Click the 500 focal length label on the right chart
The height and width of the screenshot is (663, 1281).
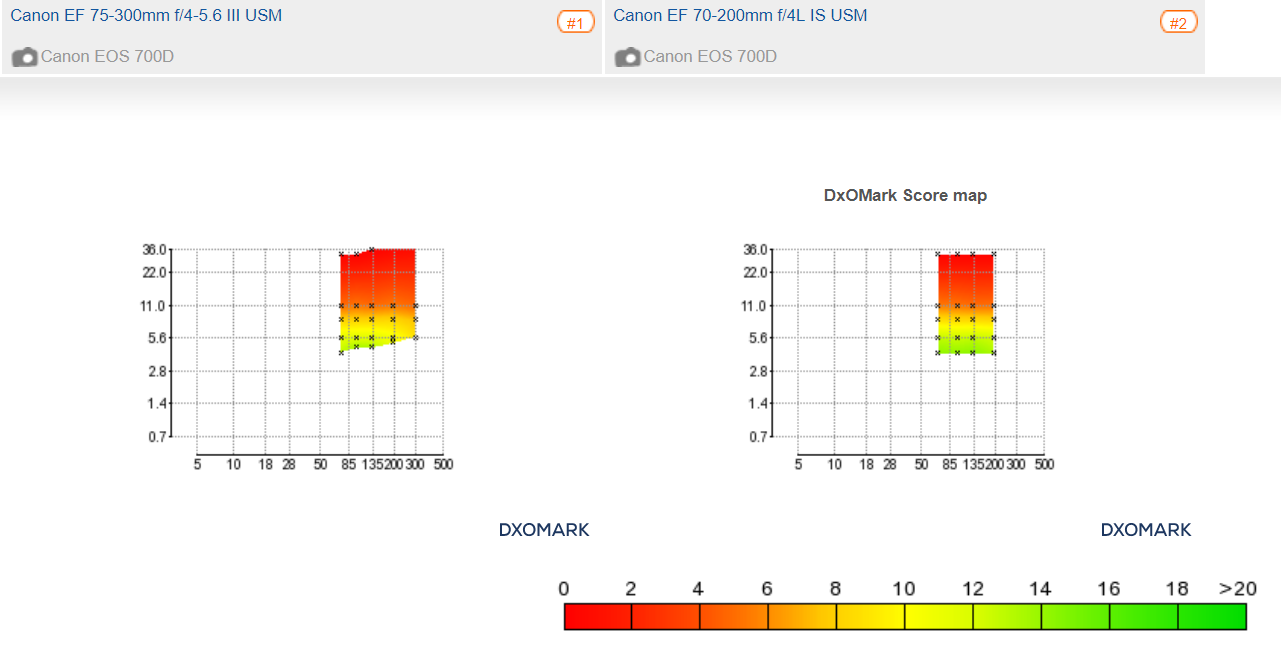(x=1043, y=464)
